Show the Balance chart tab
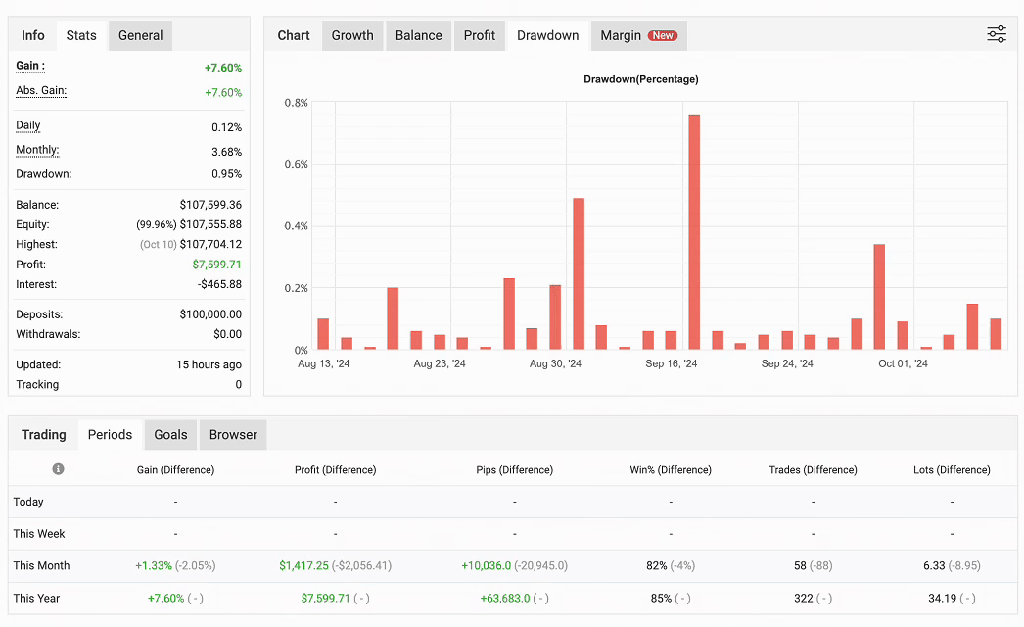This screenshot has height=627, width=1024. tap(418, 35)
